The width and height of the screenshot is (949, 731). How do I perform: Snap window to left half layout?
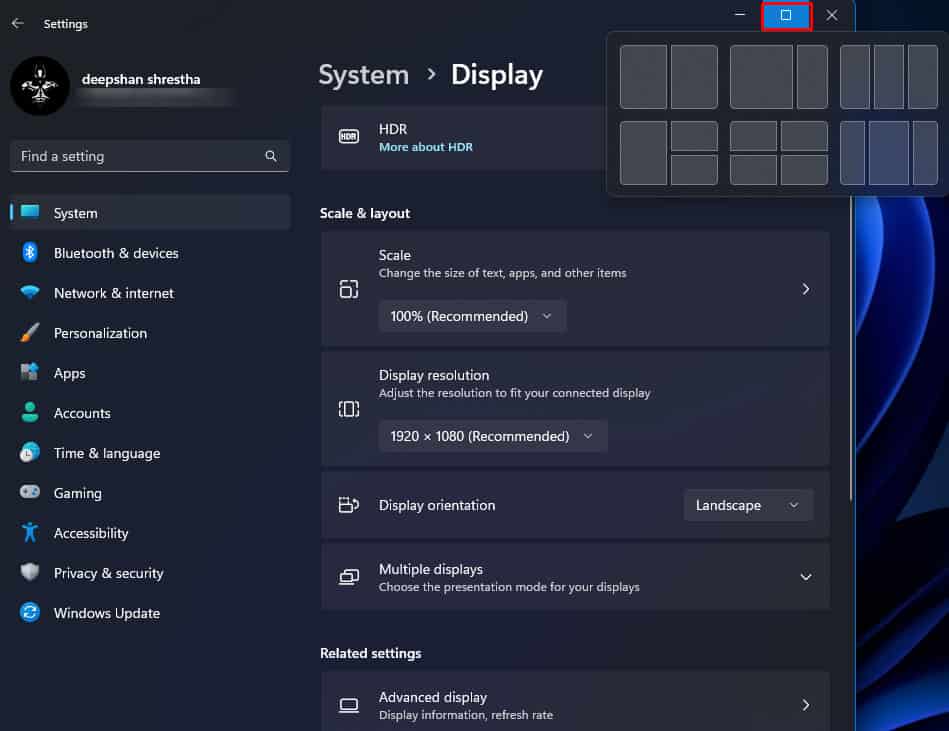[x=643, y=77]
